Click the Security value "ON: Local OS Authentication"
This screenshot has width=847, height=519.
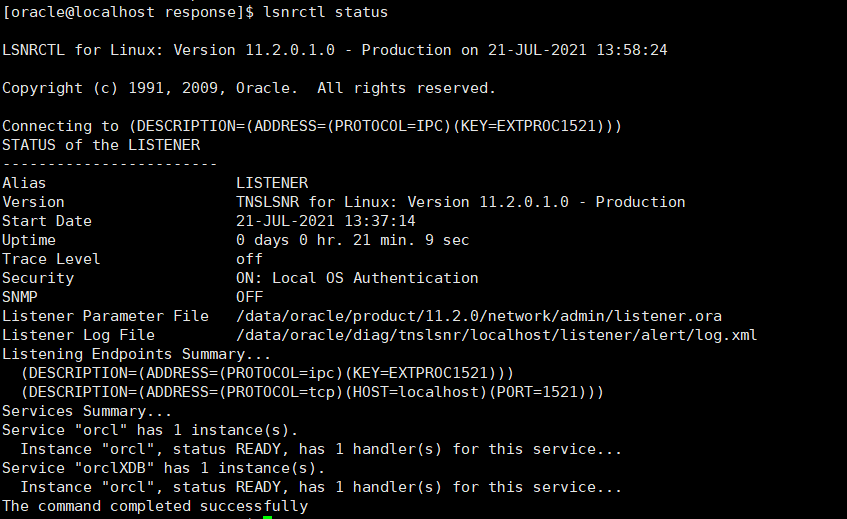pyautogui.click(x=357, y=278)
